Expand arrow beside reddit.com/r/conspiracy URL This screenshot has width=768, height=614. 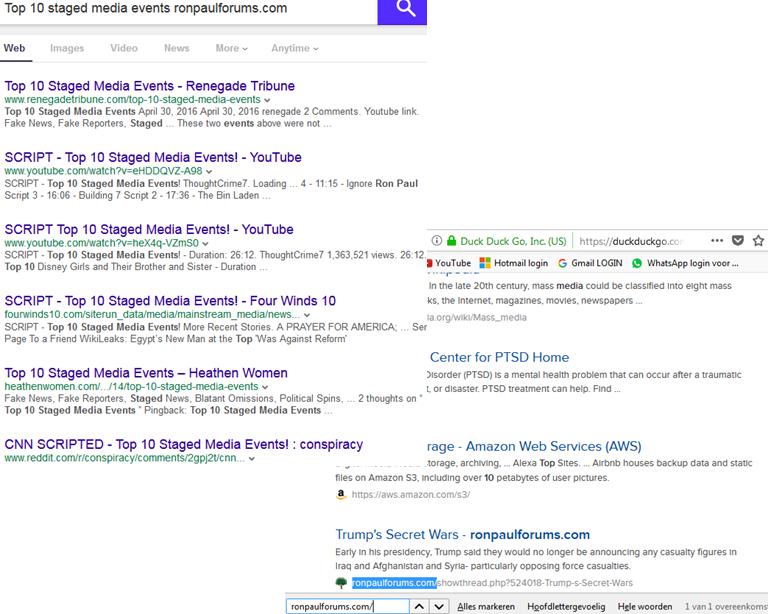click(x=252, y=459)
